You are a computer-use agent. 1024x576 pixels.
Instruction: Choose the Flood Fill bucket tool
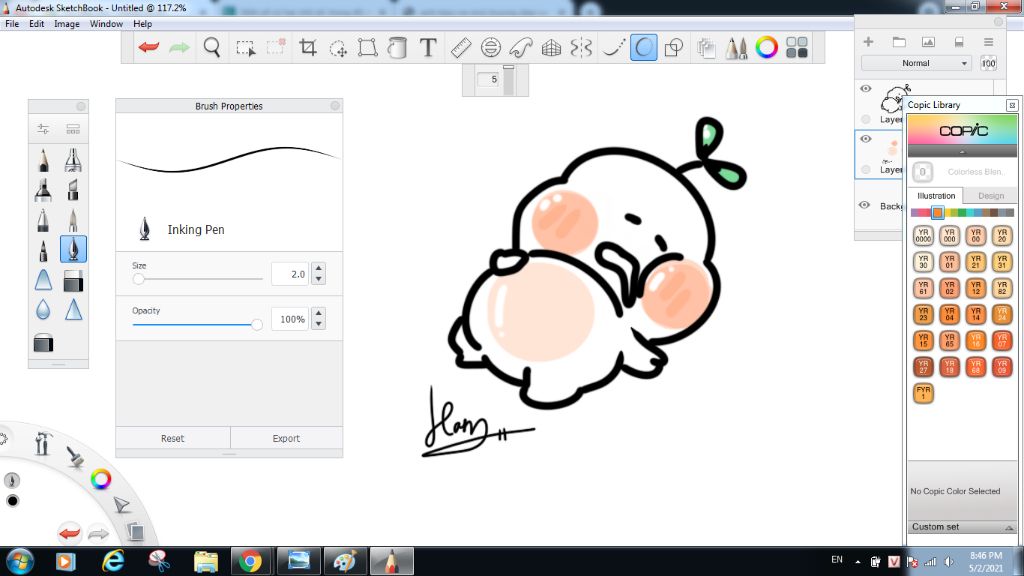click(x=397, y=48)
